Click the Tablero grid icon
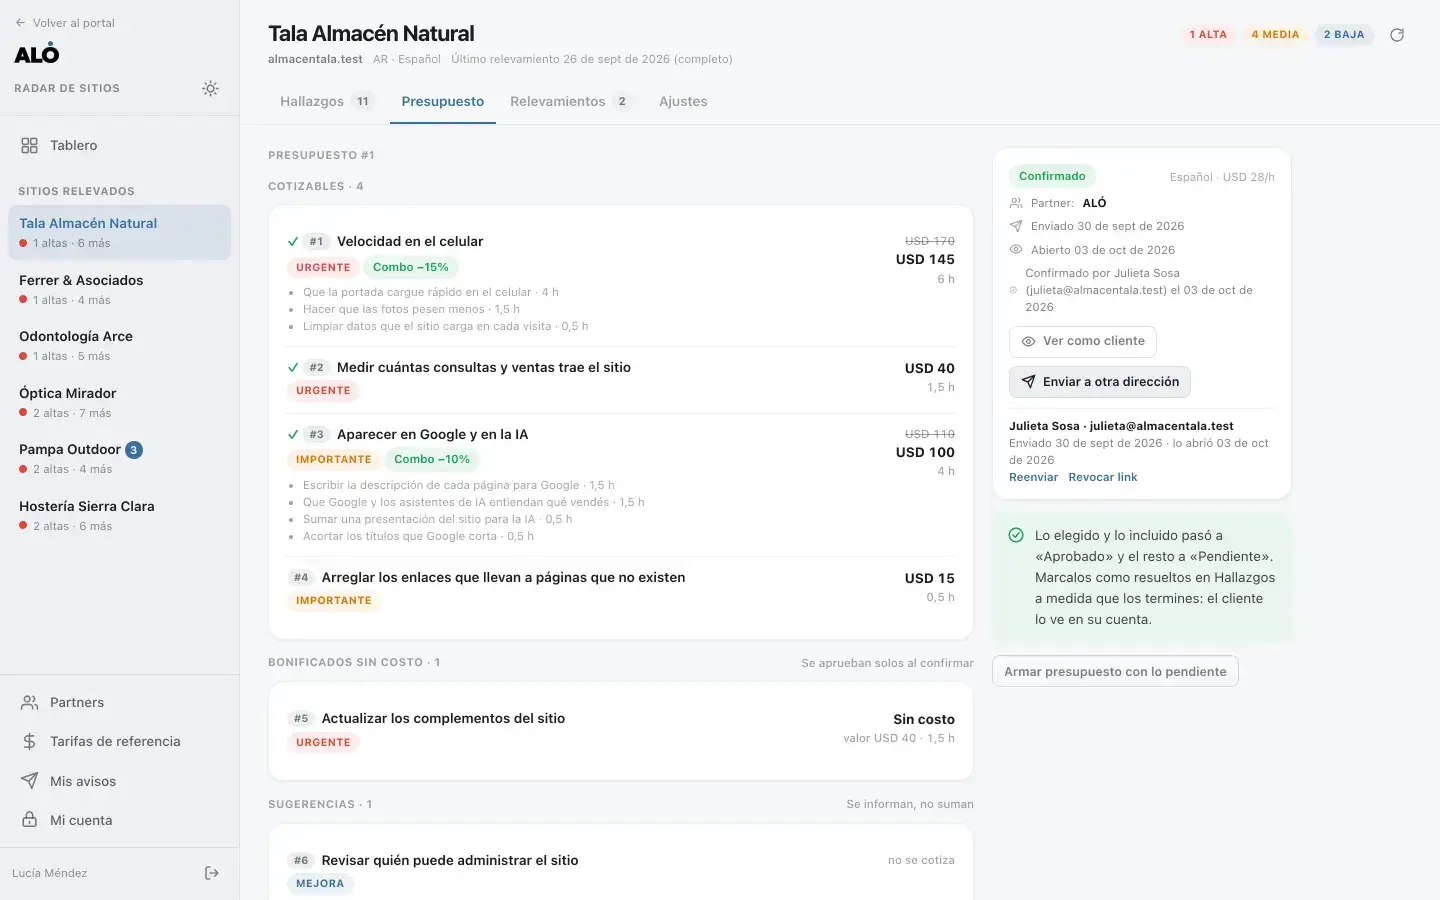Screen dimensions: 1440x900 click(30, 146)
